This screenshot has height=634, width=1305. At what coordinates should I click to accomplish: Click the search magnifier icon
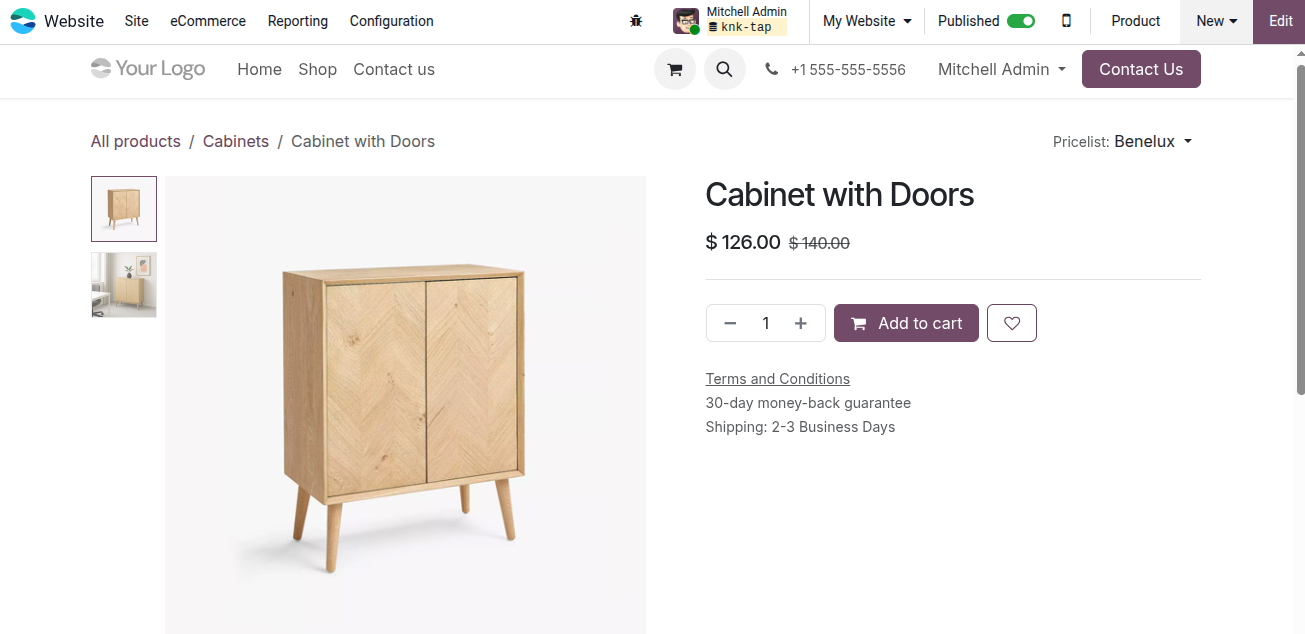point(725,70)
